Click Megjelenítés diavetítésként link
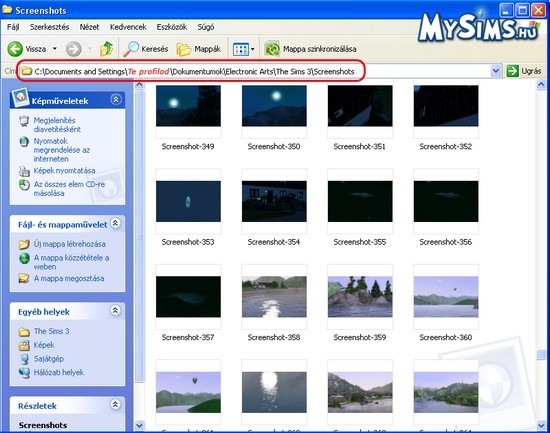 [x=57, y=125]
